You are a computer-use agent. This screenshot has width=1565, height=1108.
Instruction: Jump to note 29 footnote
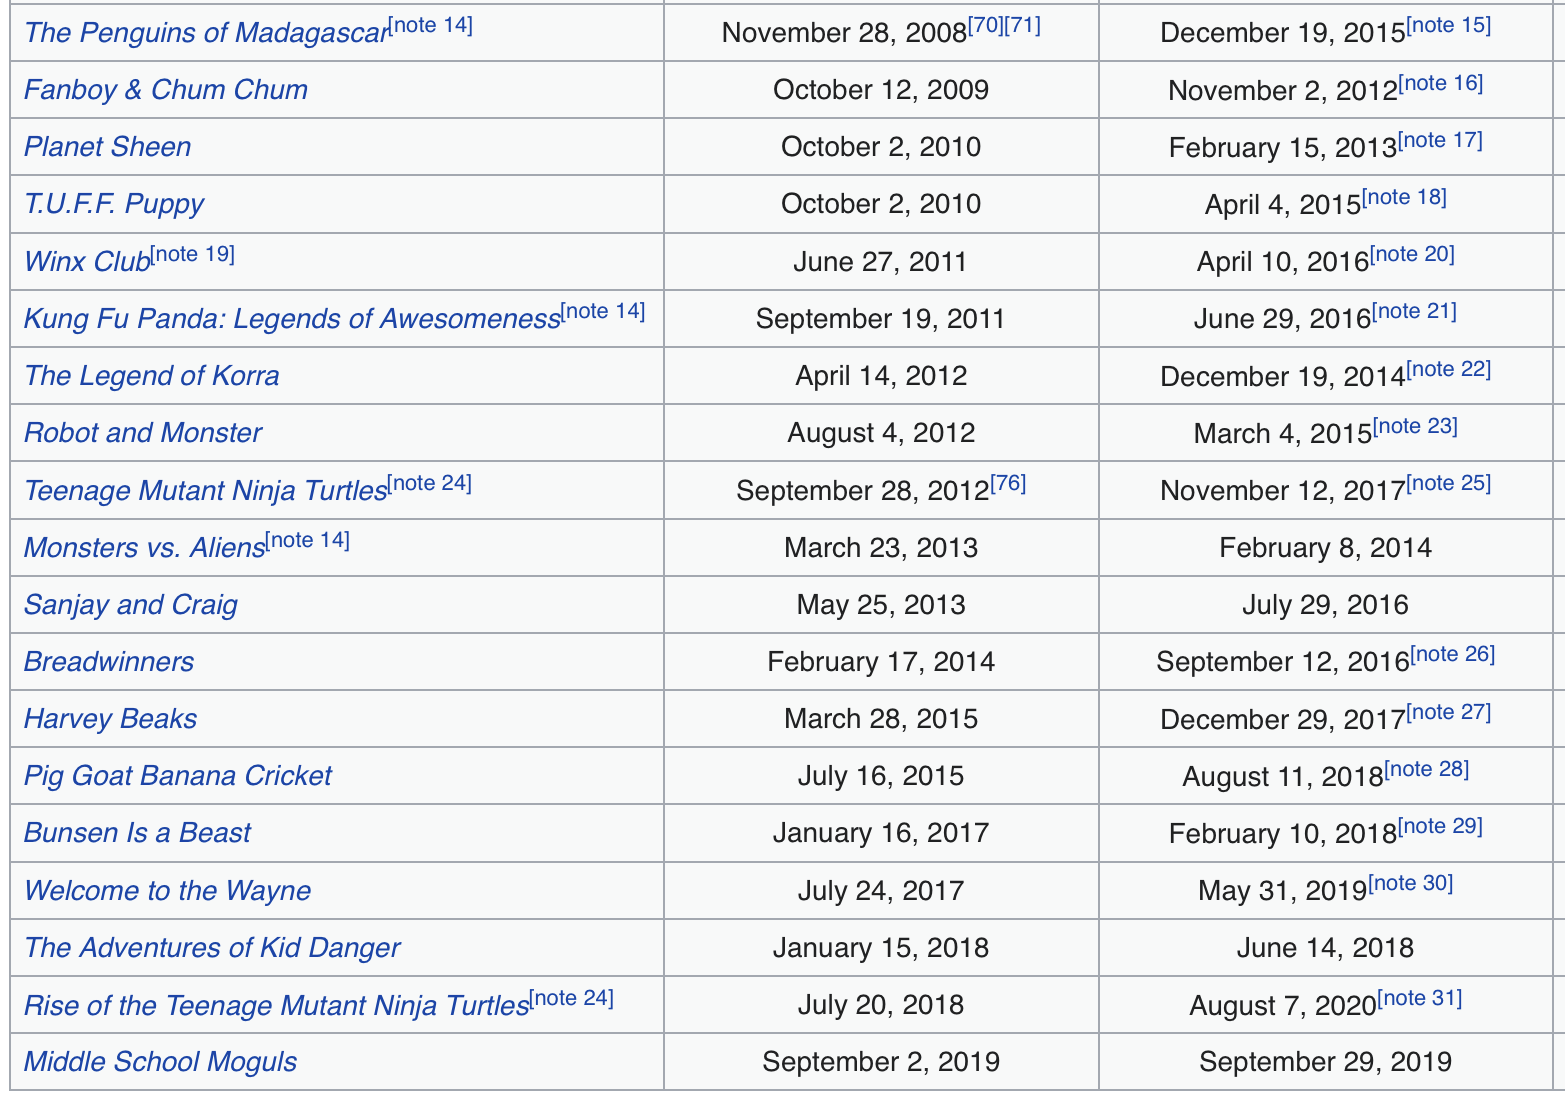click(1440, 825)
